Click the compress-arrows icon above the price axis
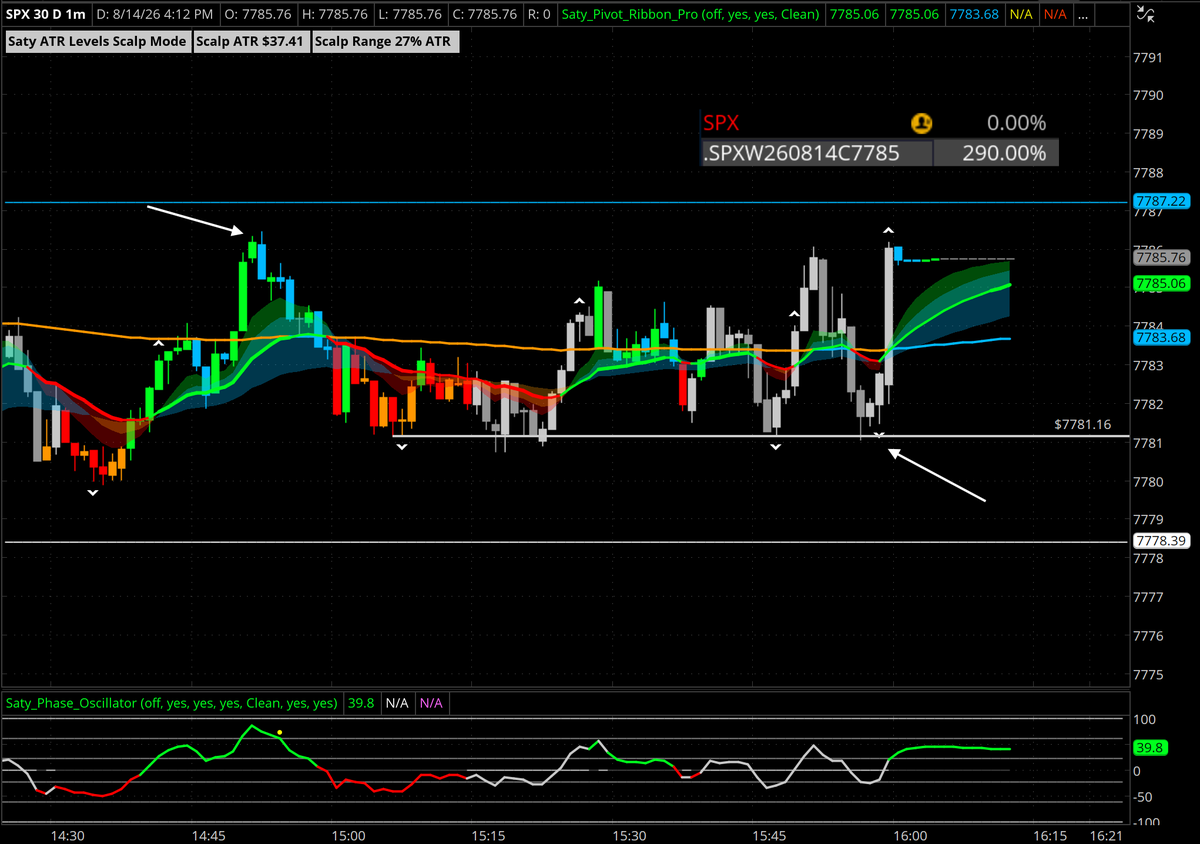This screenshot has height=844, width=1200. pos(1148,15)
